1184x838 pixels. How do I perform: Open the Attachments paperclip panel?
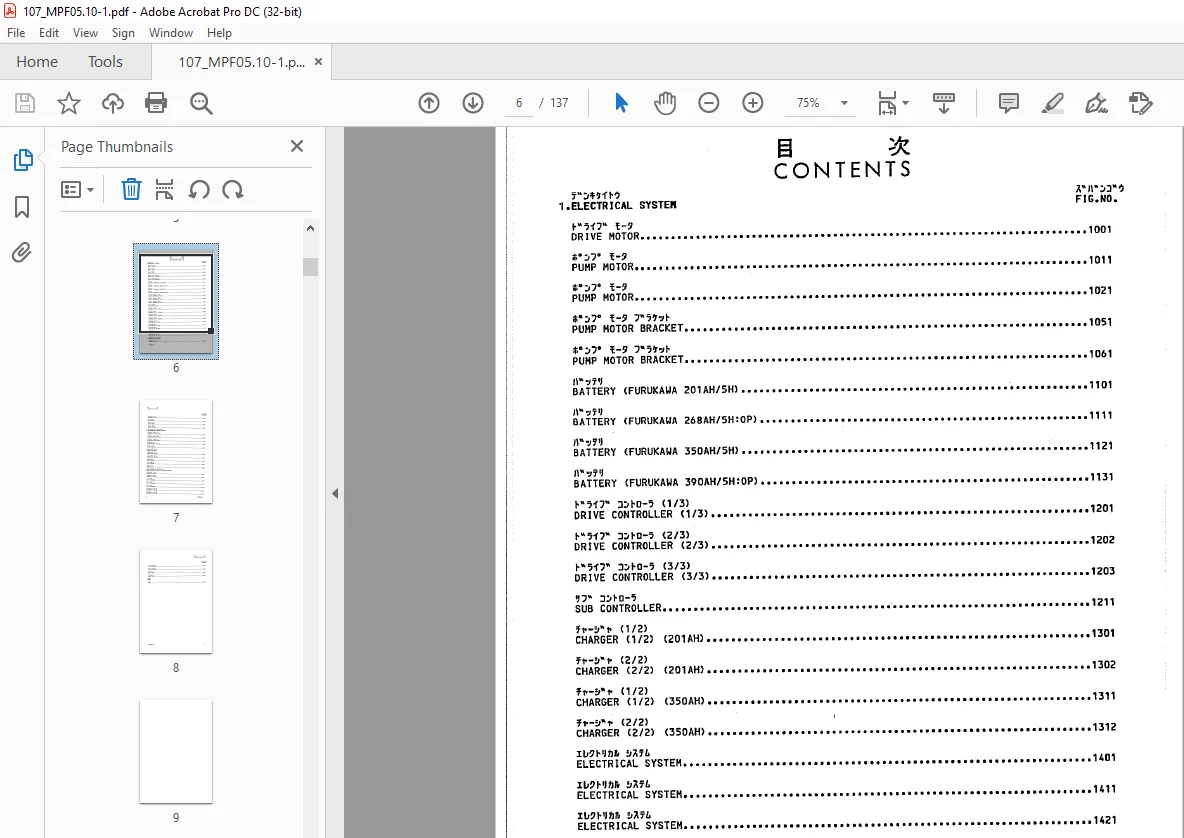click(x=22, y=252)
